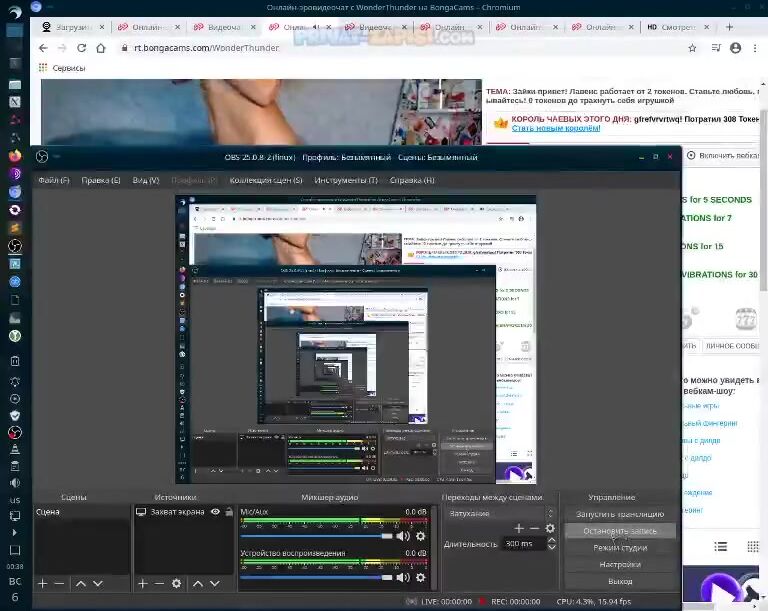This screenshot has width=768, height=611.
Task: Click the Start Streaming button
Action: [619, 514]
